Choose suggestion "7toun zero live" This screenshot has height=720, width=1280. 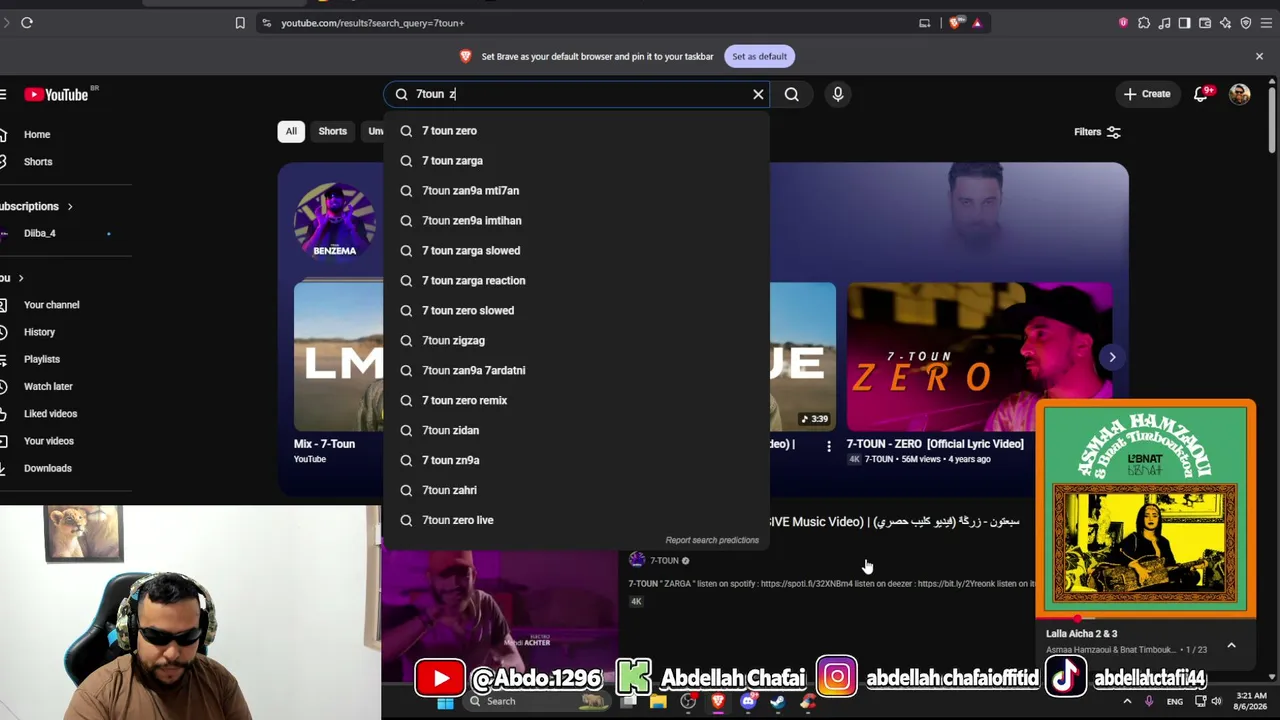pyautogui.click(x=577, y=521)
